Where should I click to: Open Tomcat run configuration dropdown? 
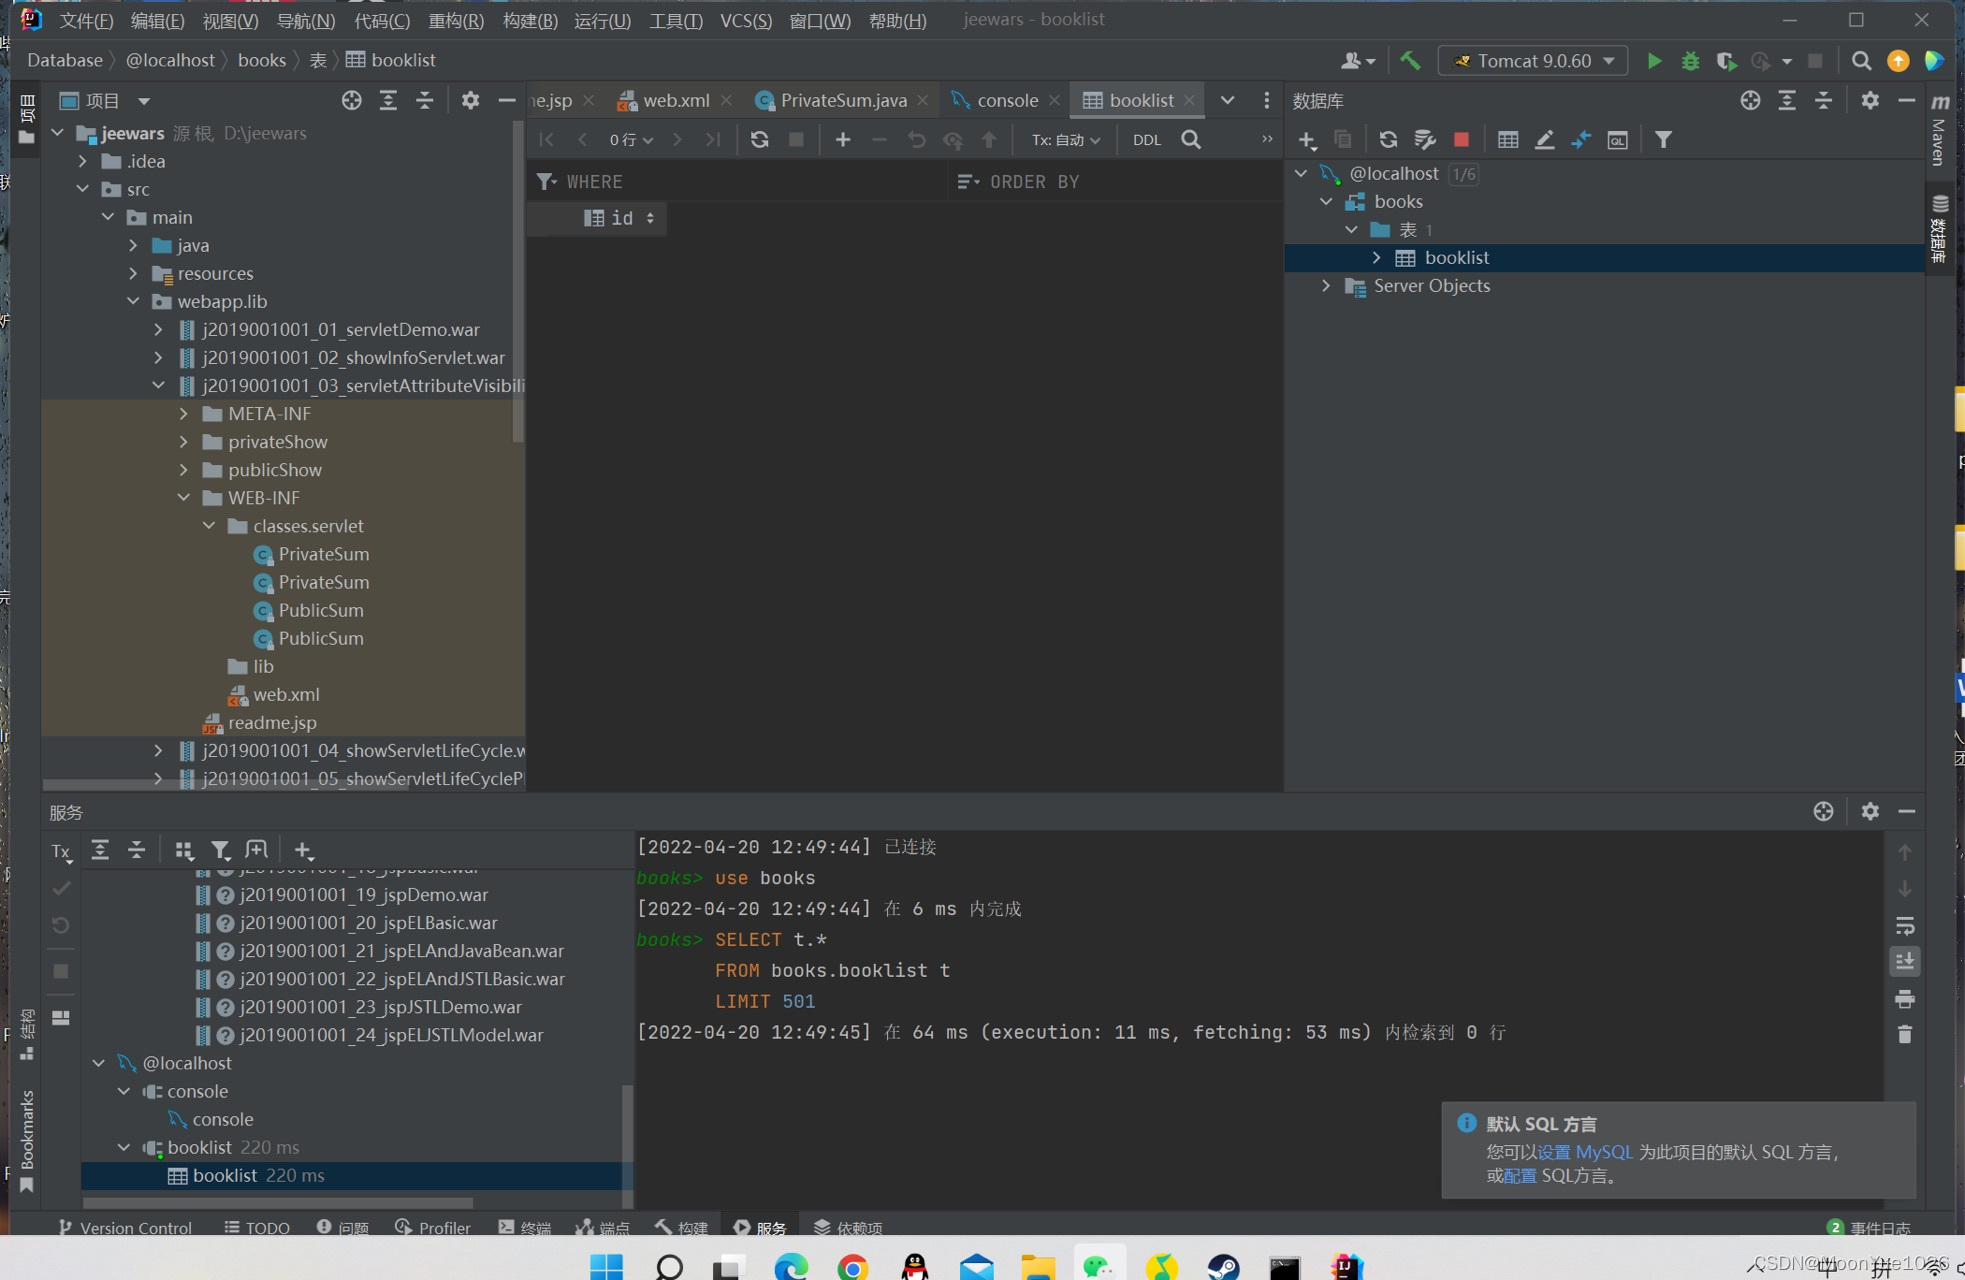(x=1533, y=61)
